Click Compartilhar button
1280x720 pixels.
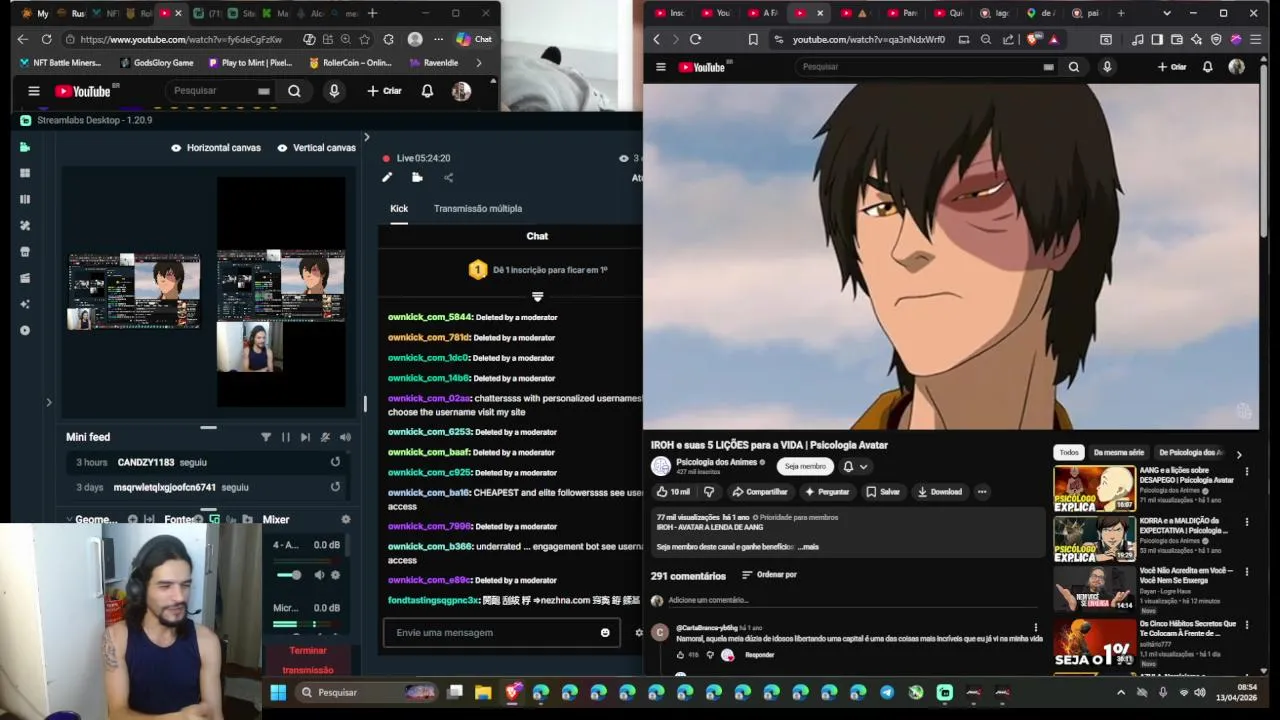pyautogui.click(x=760, y=492)
